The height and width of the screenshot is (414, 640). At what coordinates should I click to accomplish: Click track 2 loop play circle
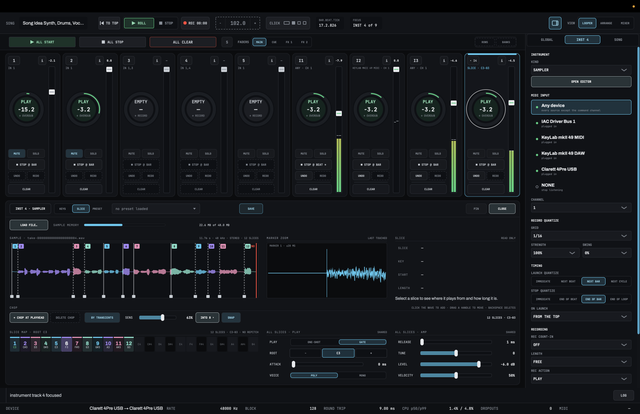click(x=84, y=109)
